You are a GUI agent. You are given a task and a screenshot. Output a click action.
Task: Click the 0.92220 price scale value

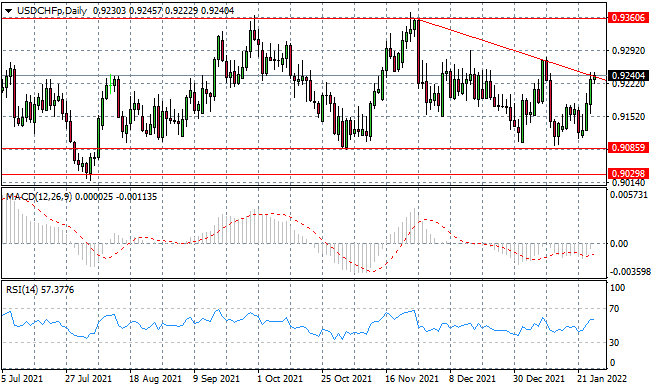(x=629, y=84)
